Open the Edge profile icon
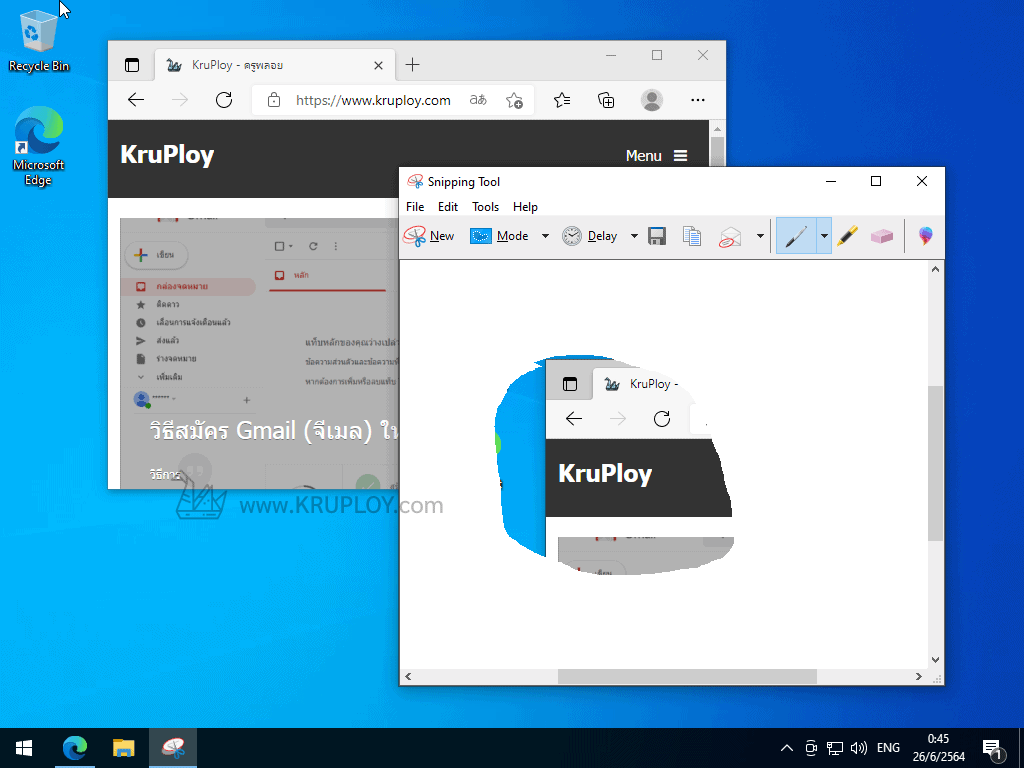Viewport: 1024px width, 768px height. click(x=651, y=100)
